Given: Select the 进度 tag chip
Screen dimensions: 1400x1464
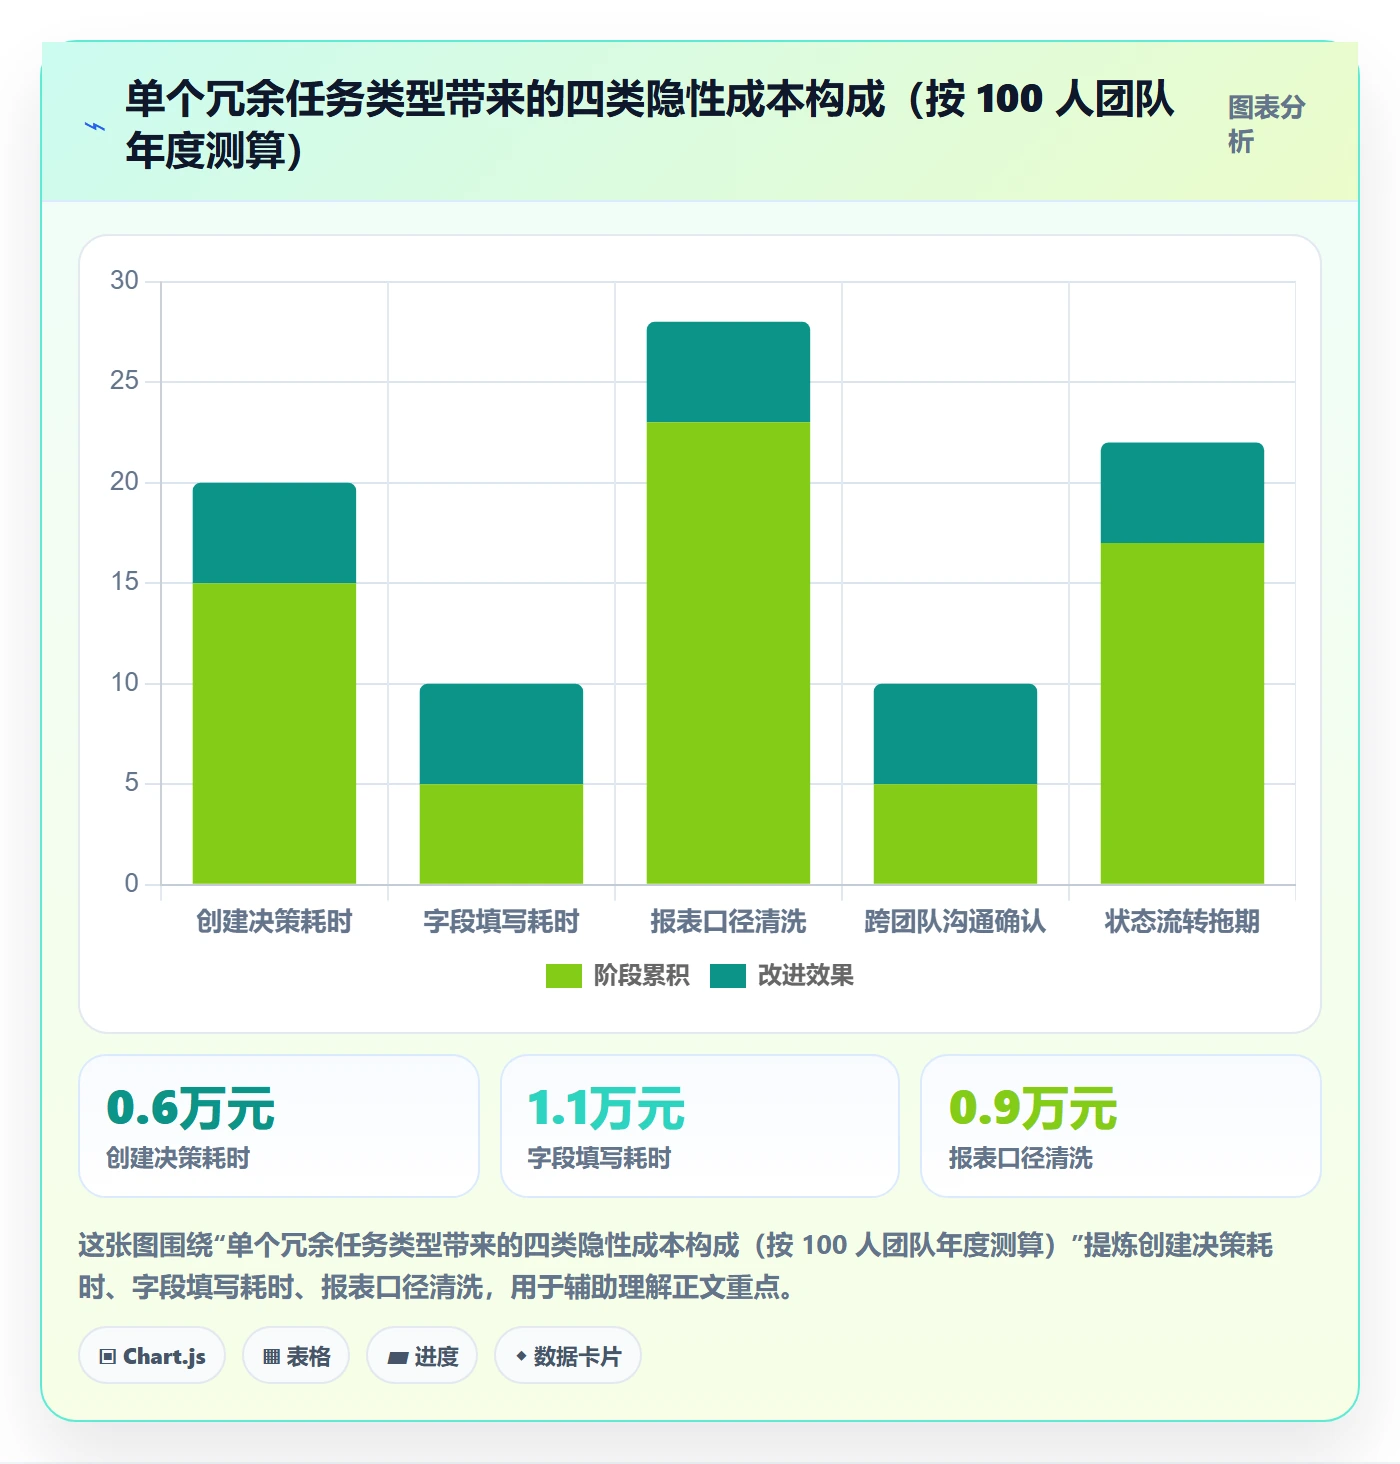Looking at the screenshot, I should (422, 1356).
